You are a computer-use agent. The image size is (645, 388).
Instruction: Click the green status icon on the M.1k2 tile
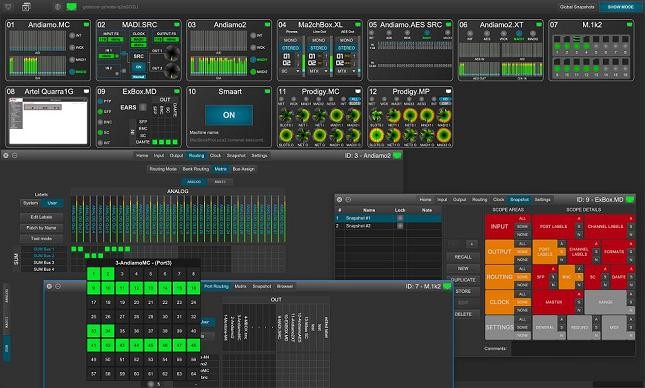[x=629, y=25]
